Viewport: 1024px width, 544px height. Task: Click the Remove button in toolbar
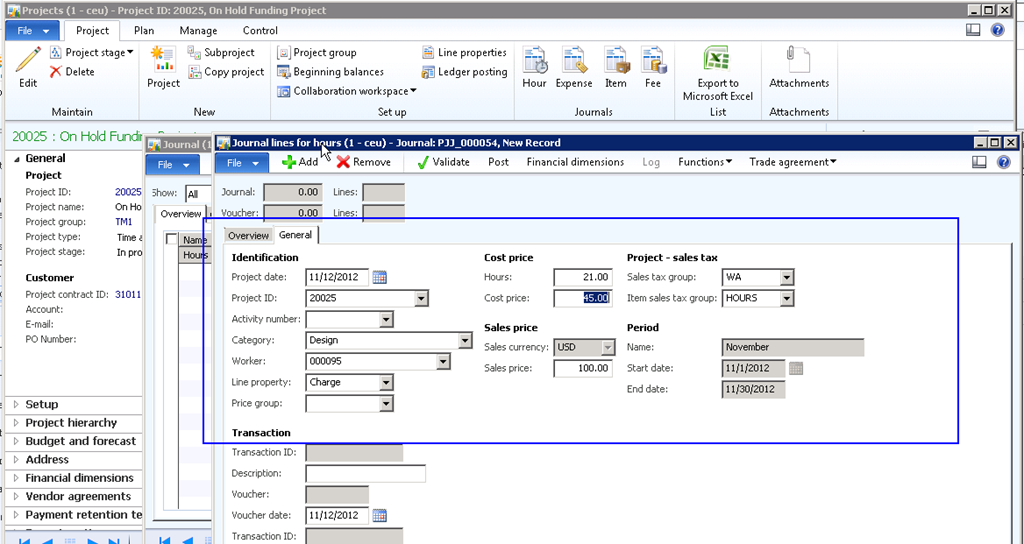364,162
